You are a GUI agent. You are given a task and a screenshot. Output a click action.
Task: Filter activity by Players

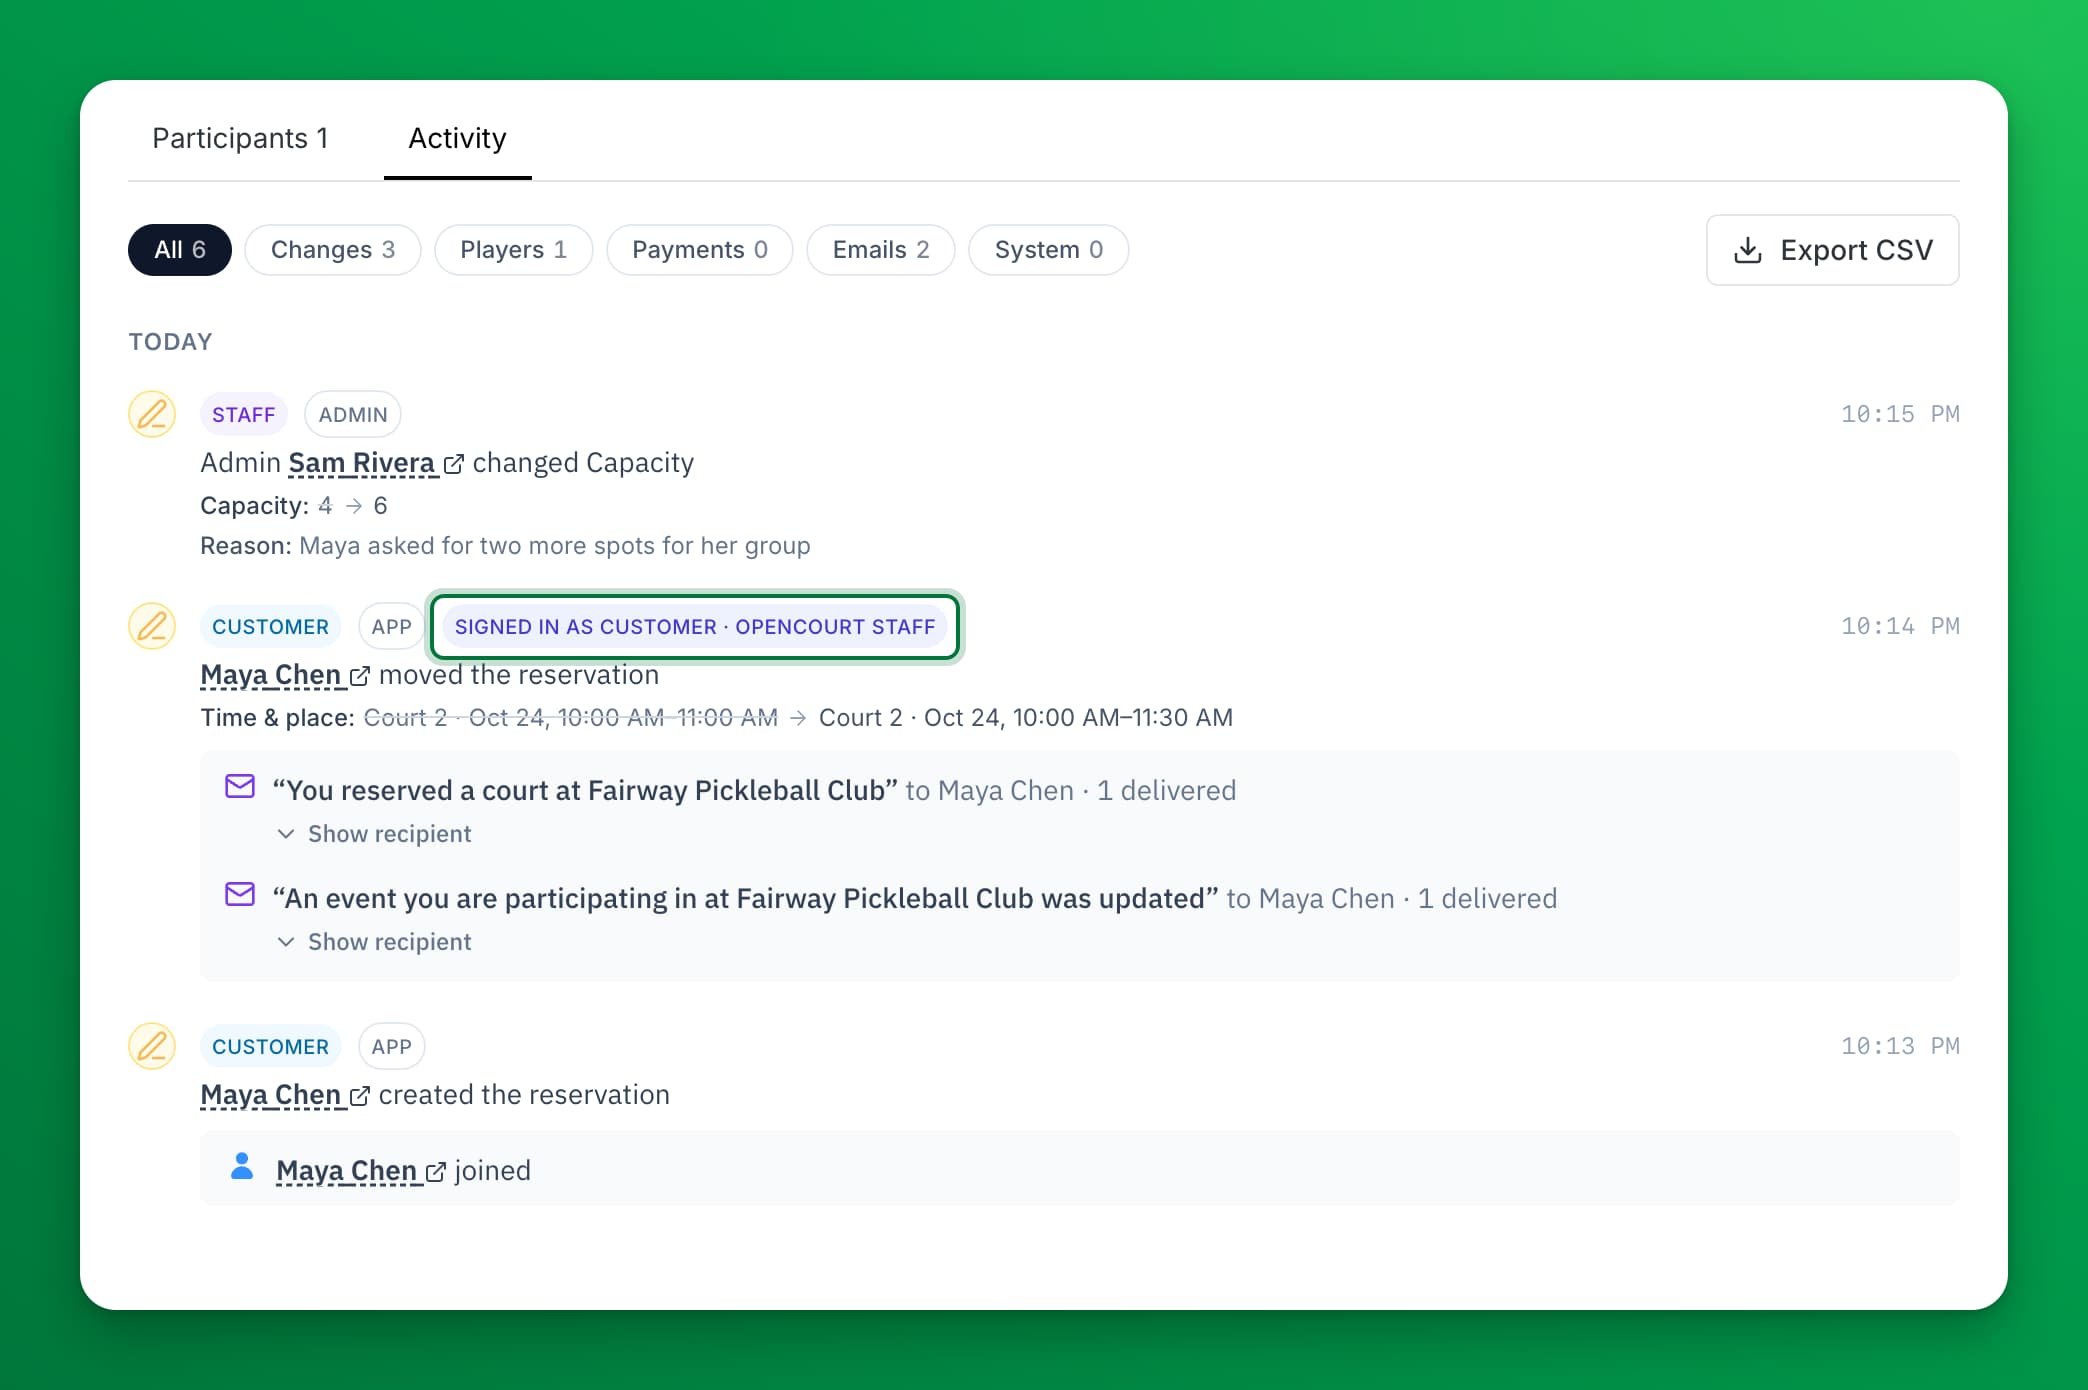pos(513,250)
